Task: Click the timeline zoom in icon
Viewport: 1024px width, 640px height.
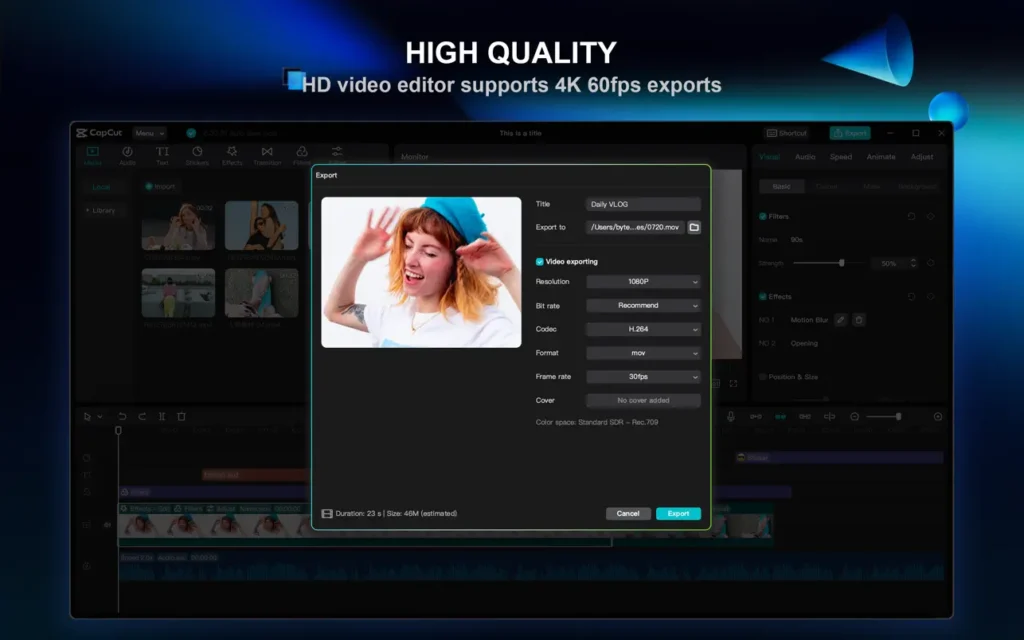Action: 938,417
